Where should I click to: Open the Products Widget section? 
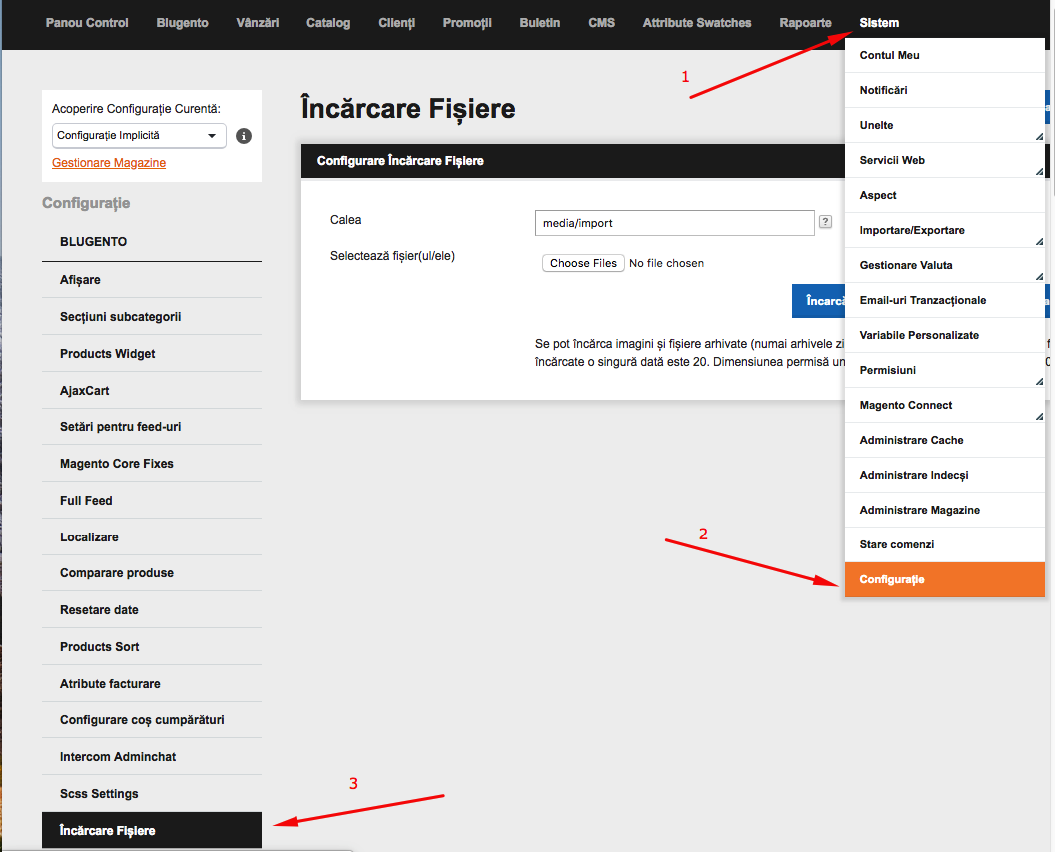(151, 354)
